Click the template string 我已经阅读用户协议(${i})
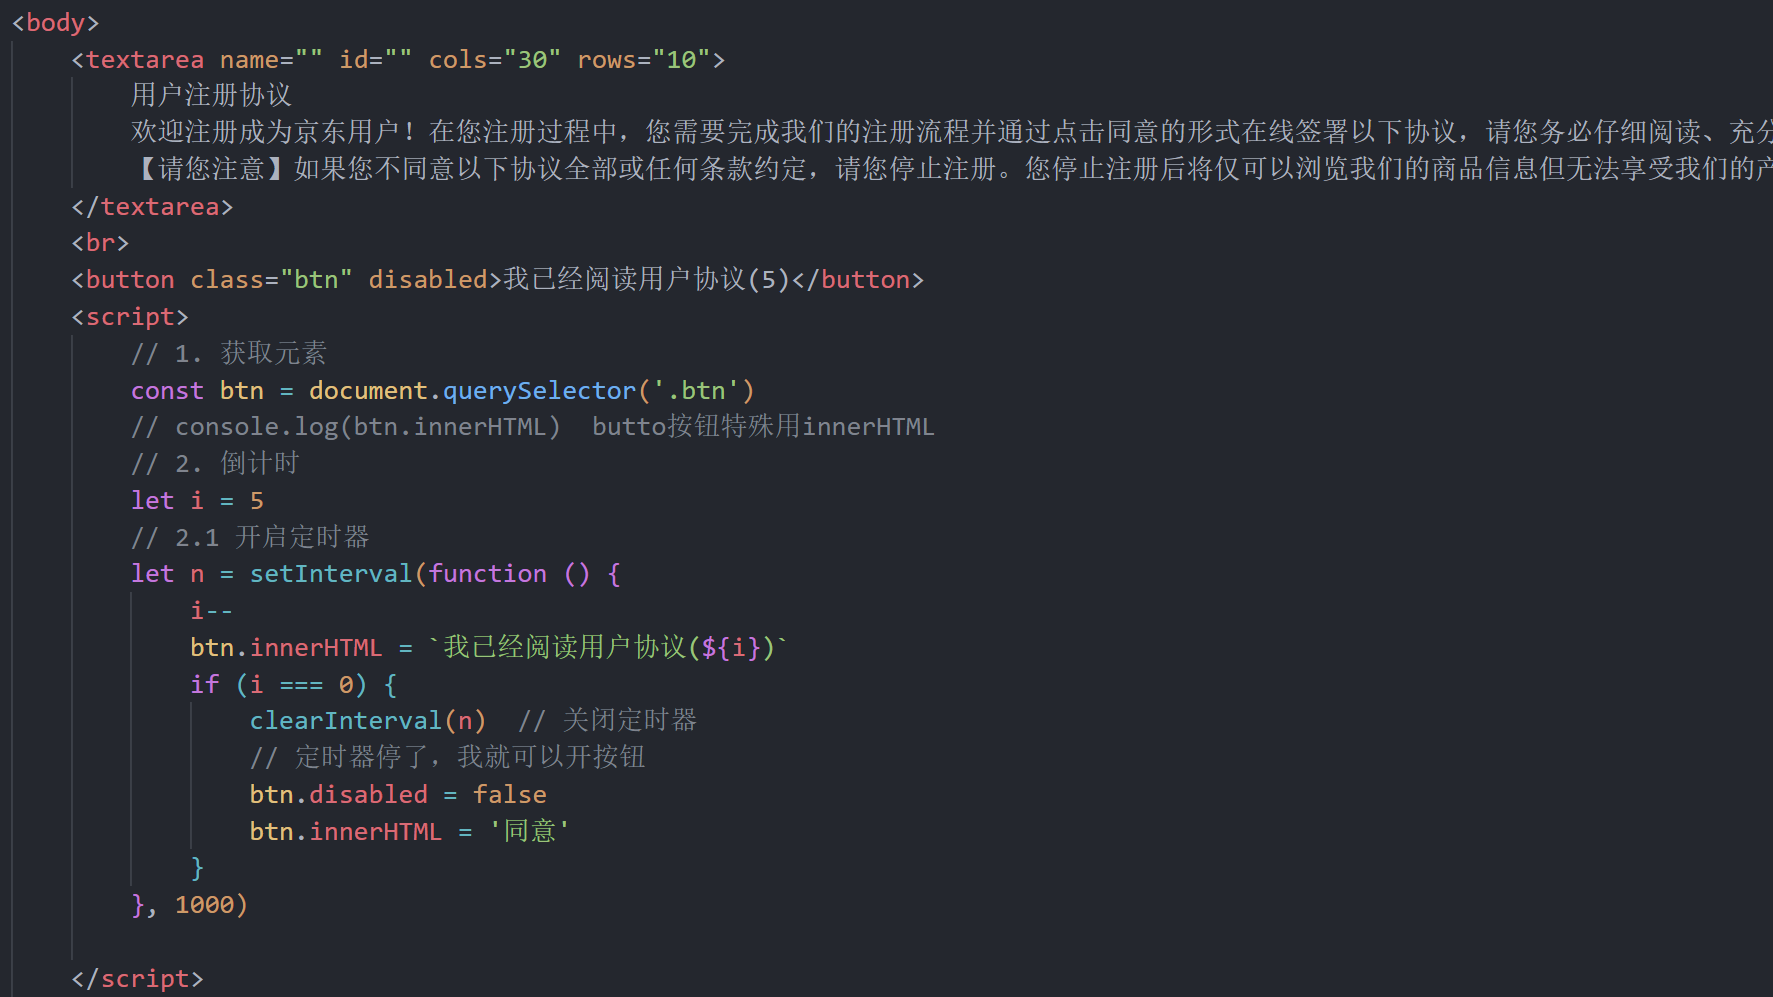Screen dimensions: 1773x997 click(x=608, y=648)
